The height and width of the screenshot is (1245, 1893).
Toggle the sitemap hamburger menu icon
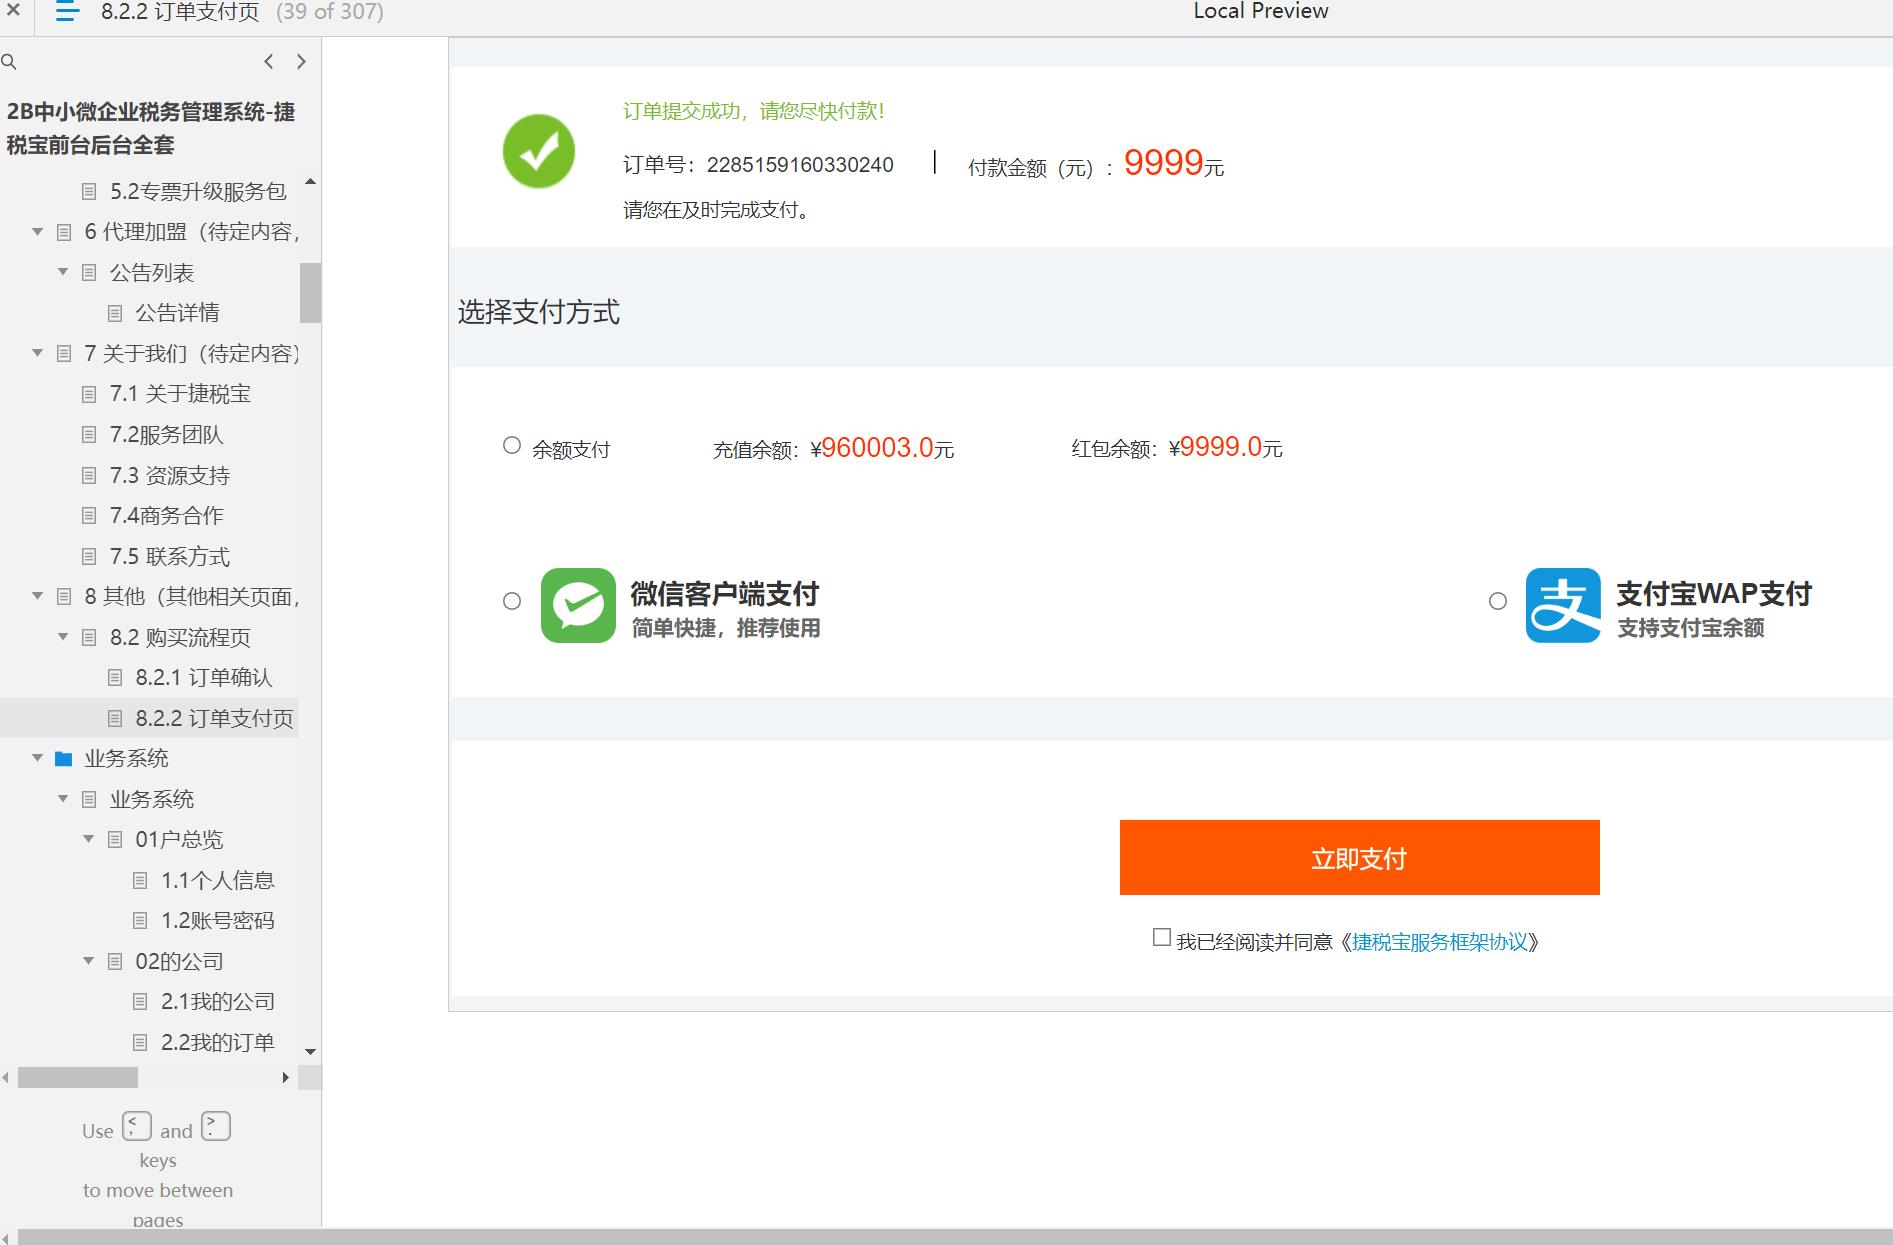click(67, 12)
